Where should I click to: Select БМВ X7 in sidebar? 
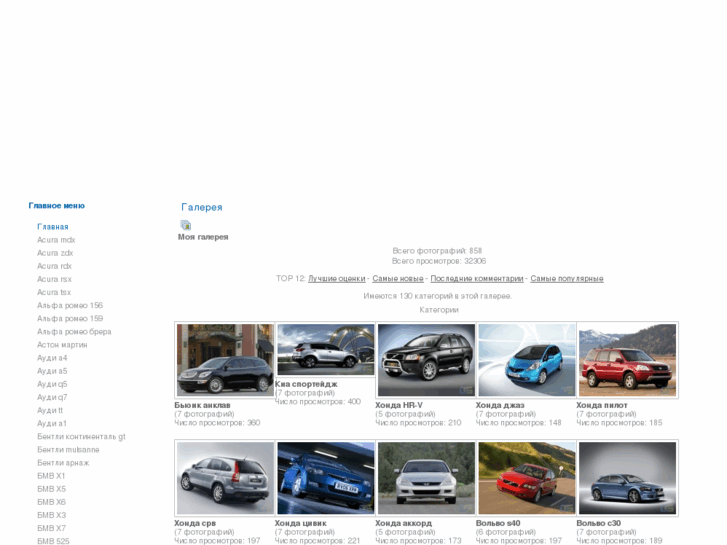click(x=51, y=528)
